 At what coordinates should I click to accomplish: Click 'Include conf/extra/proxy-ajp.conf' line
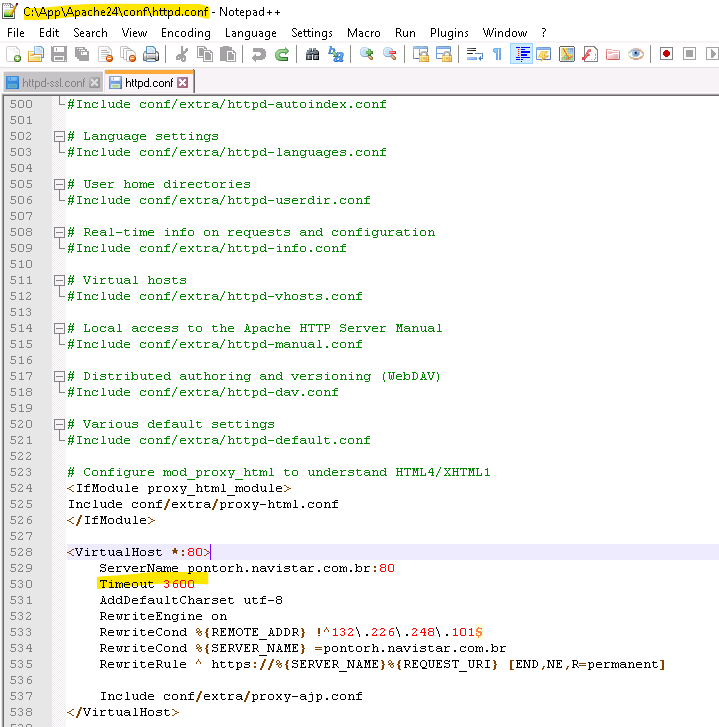[231, 696]
